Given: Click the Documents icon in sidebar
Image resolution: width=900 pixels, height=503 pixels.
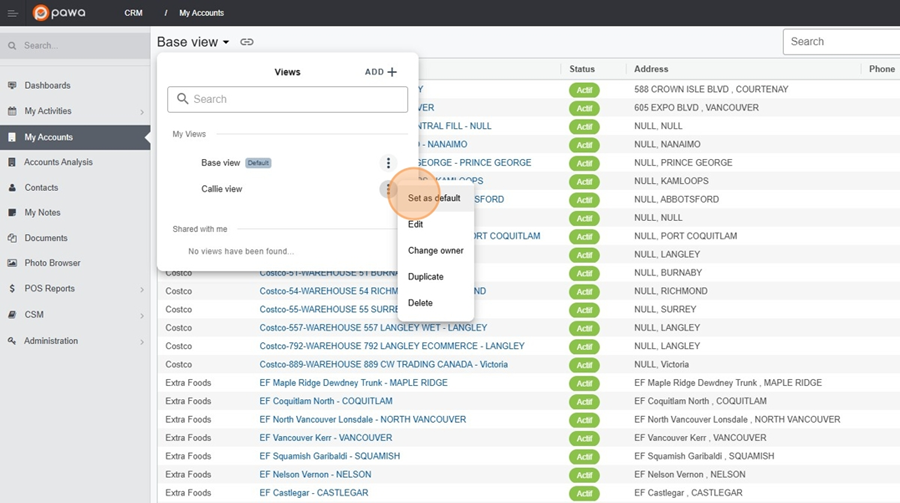Looking at the screenshot, I should coord(12,238).
